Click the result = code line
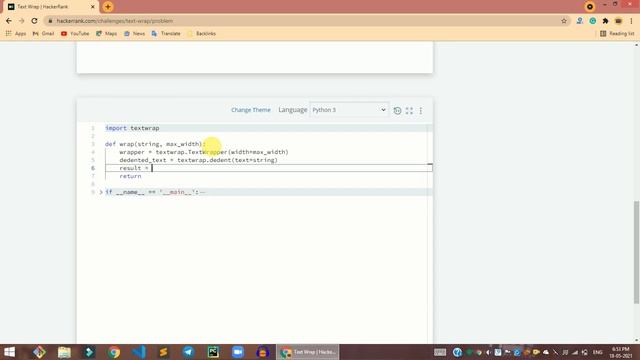640x360 pixels. (x=269, y=168)
